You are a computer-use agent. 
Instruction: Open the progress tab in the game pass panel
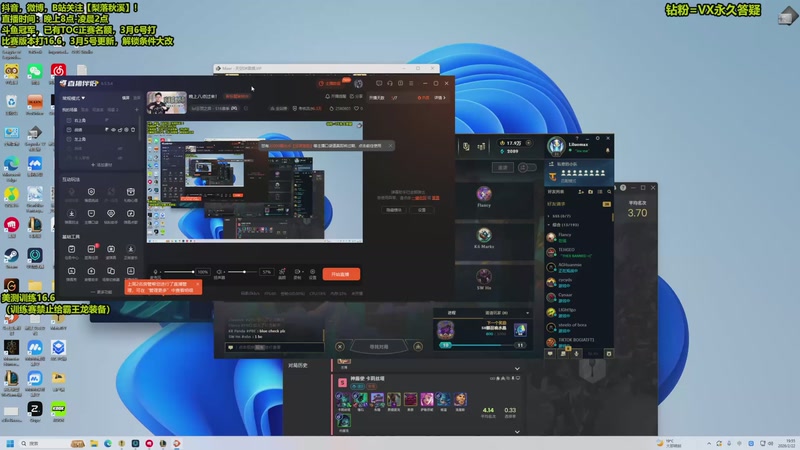point(452,313)
